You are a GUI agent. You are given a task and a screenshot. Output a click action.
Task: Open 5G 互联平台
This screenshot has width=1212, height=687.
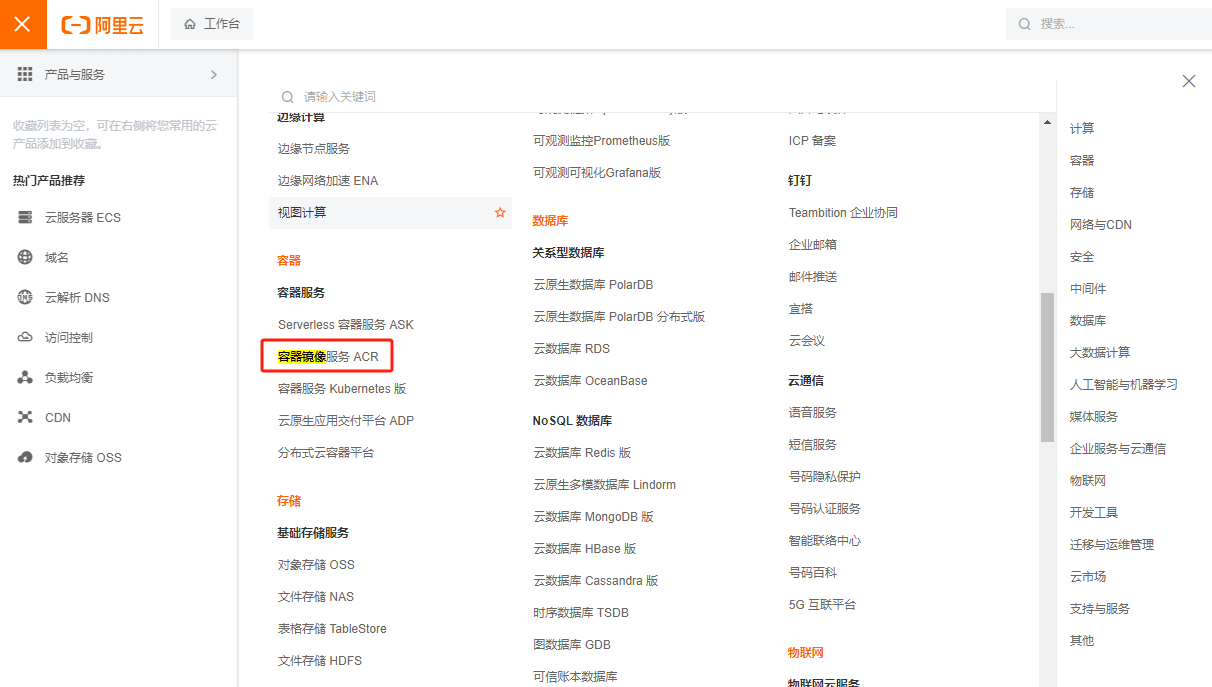pos(822,604)
